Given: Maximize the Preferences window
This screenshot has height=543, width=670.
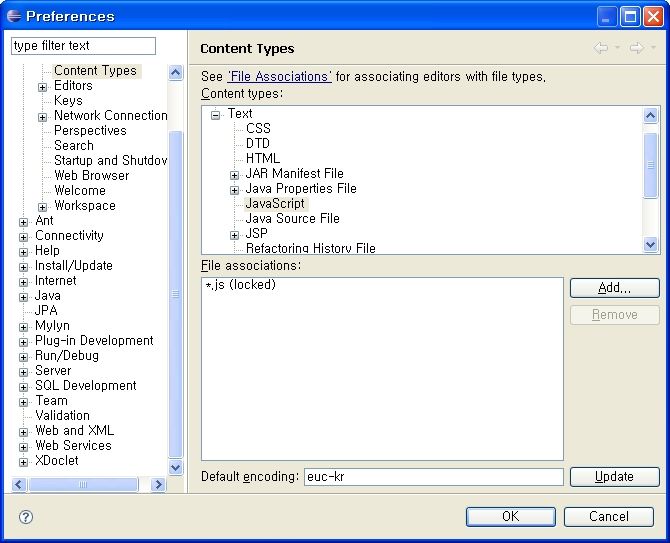Looking at the screenshot, I should [630, 17].
